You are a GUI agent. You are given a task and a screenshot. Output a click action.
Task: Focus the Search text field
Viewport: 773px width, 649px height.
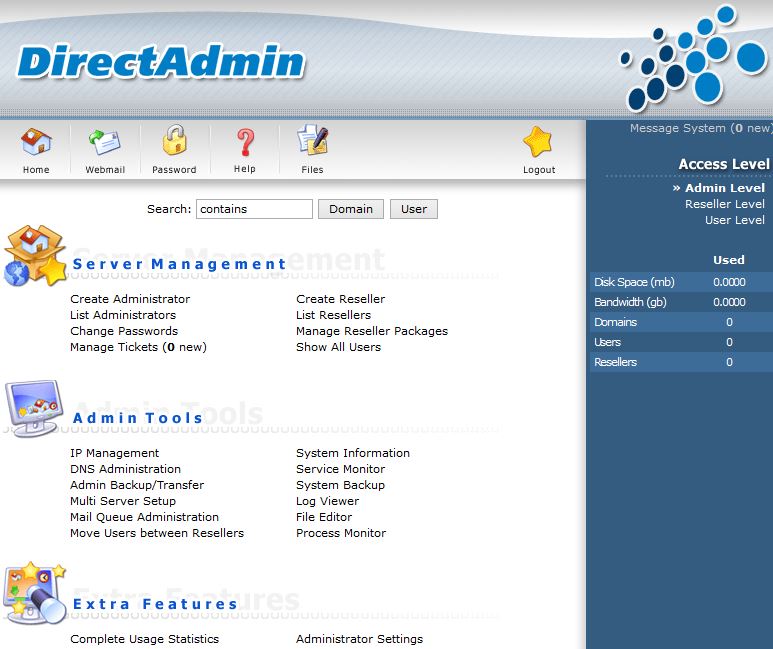(x=254, y=209)
